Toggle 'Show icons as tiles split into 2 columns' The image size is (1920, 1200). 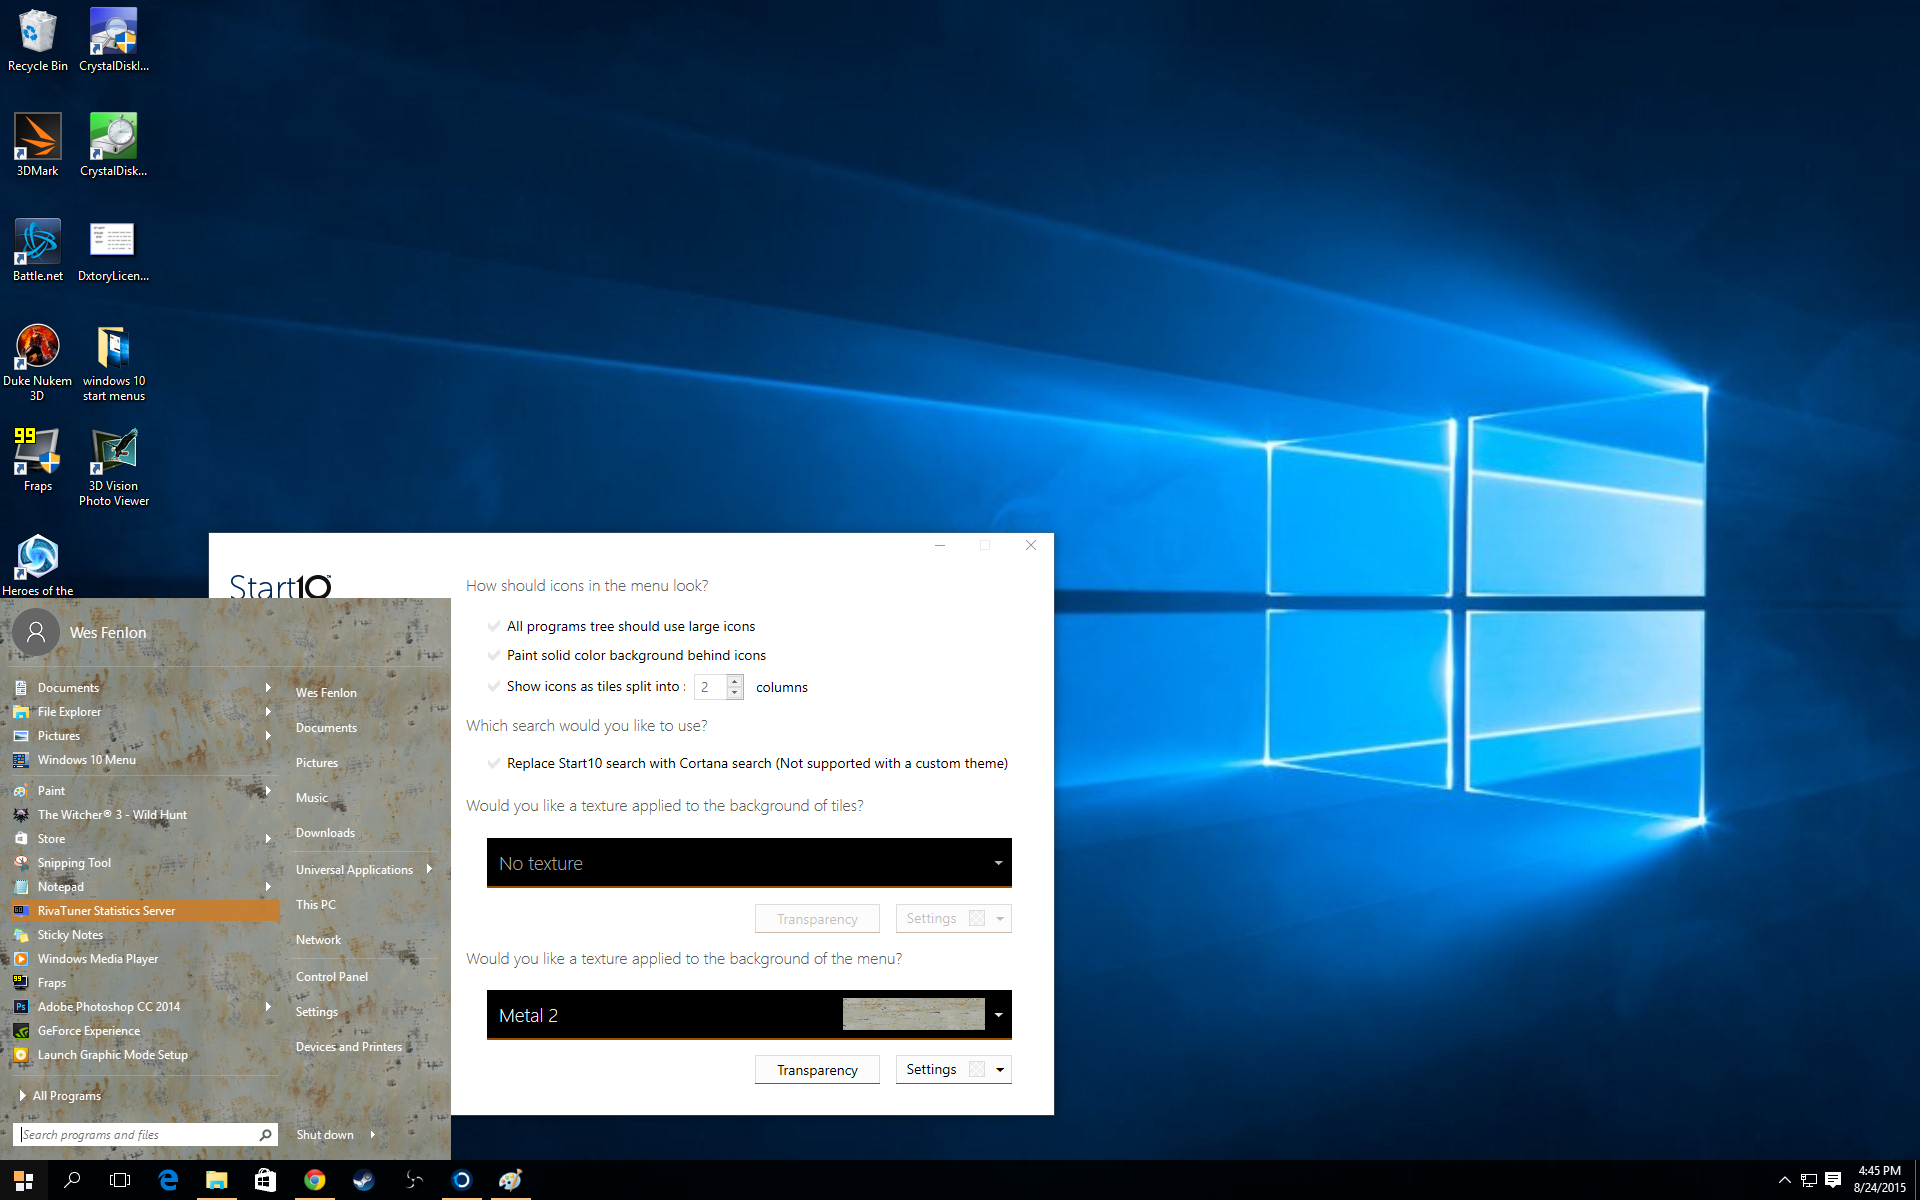(493, 686)
